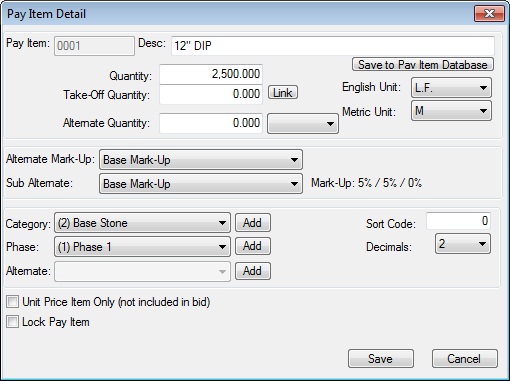Open the Phase dropdown showing Phase 1

coord(142,247)
